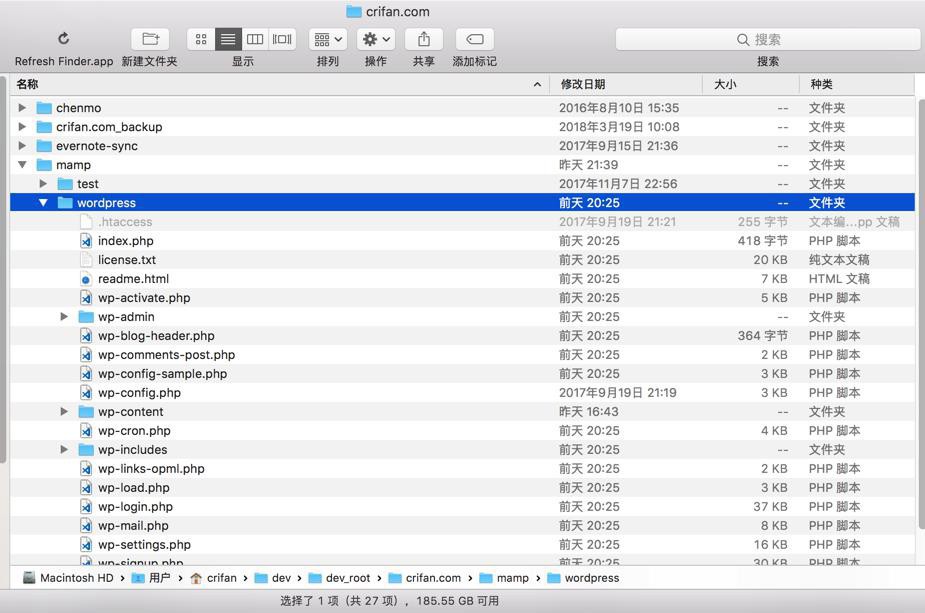Screen dimensions: 925x613
Task: Go to mamp folder in path bar
Action: point(504,578)
